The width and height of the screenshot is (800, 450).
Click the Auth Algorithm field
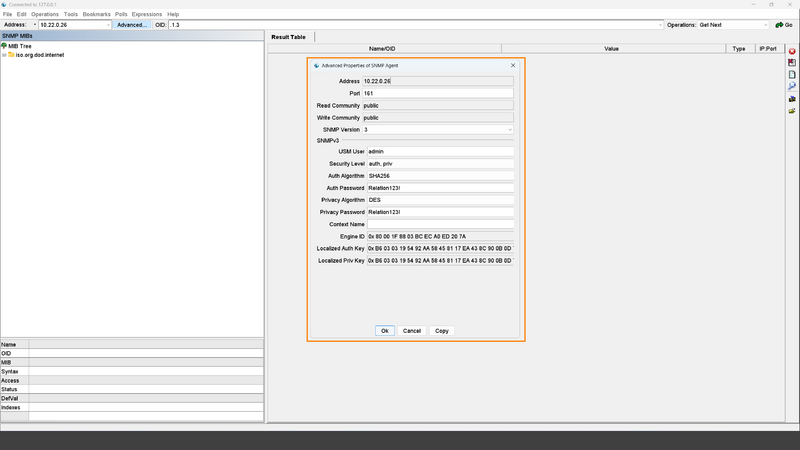coord(440,176)
